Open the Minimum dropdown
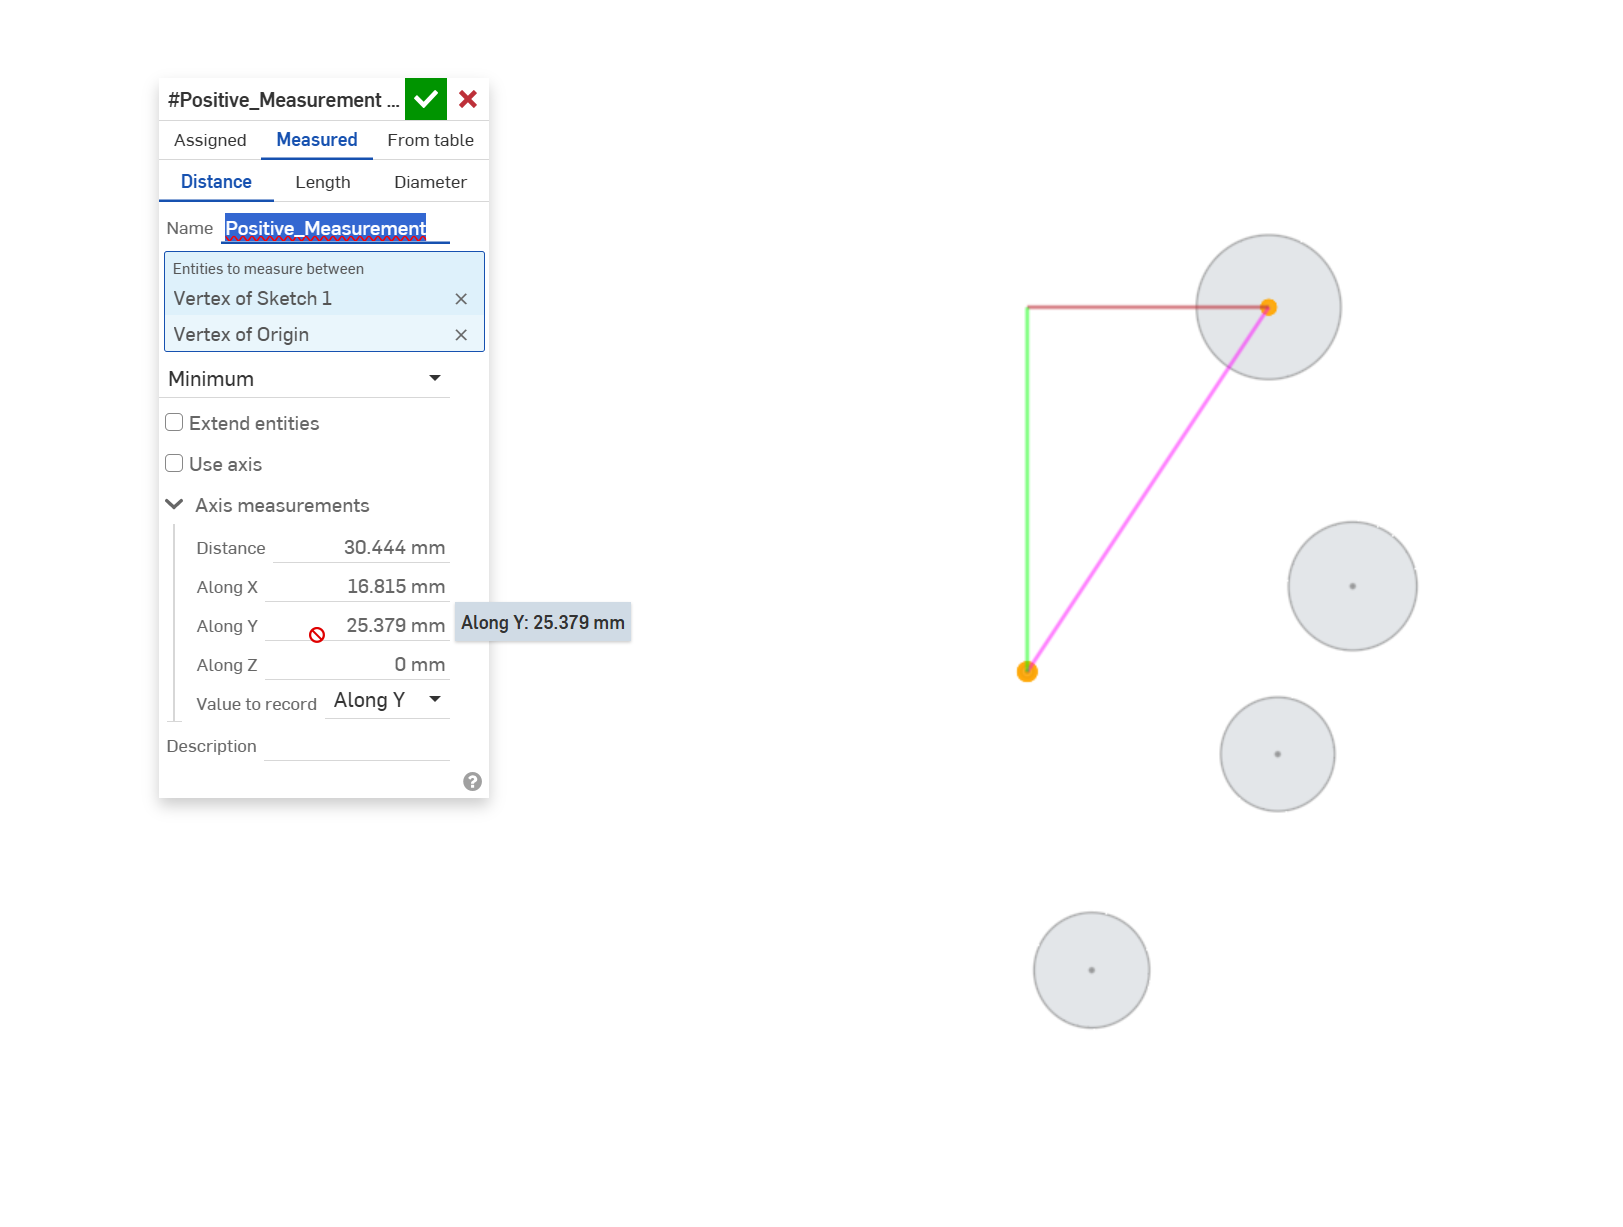1623x1227 pixels. click(x=305, y=379)
